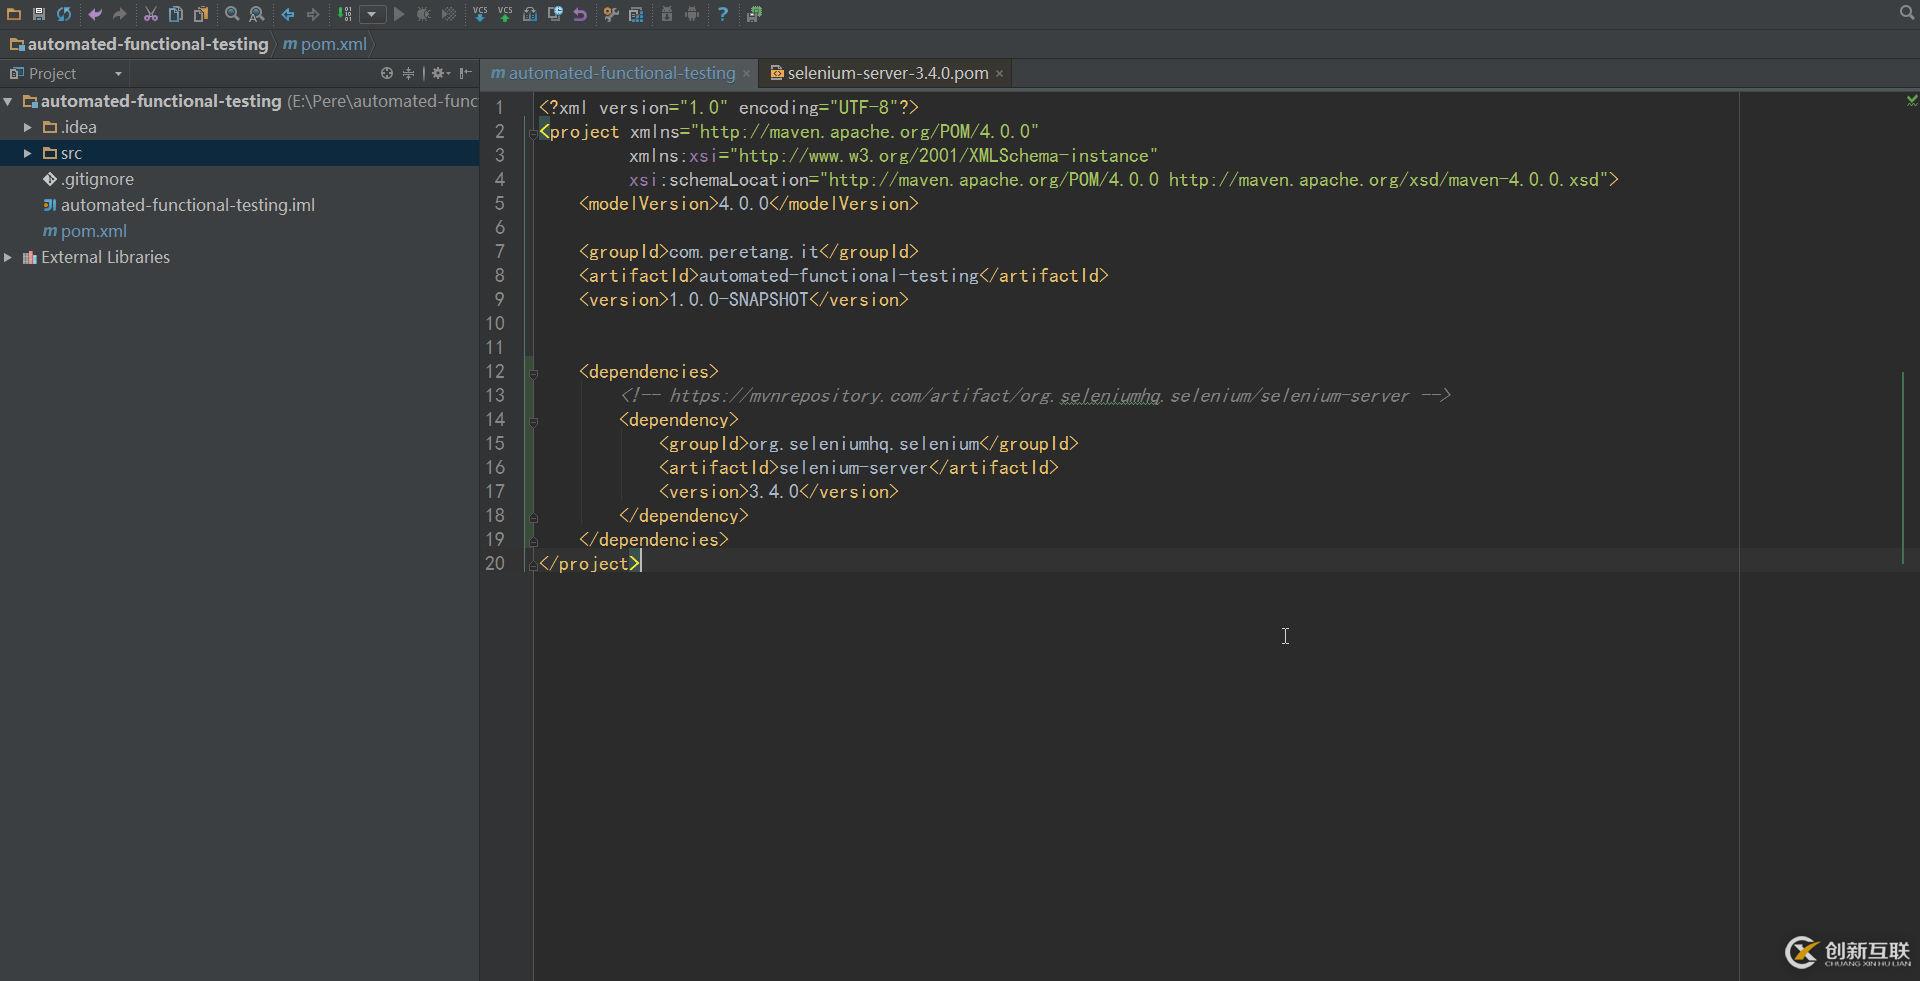
Task: Fold the dependency block at line 14
Action: coord(533,421)
